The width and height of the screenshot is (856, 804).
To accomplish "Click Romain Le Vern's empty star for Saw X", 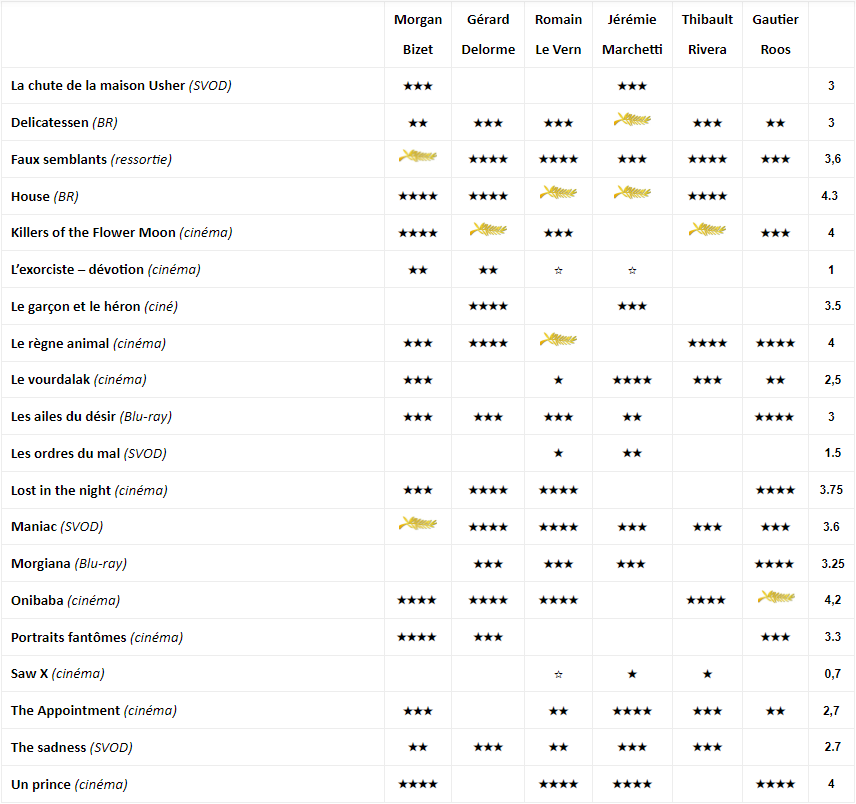I will (x=558, y=674).
